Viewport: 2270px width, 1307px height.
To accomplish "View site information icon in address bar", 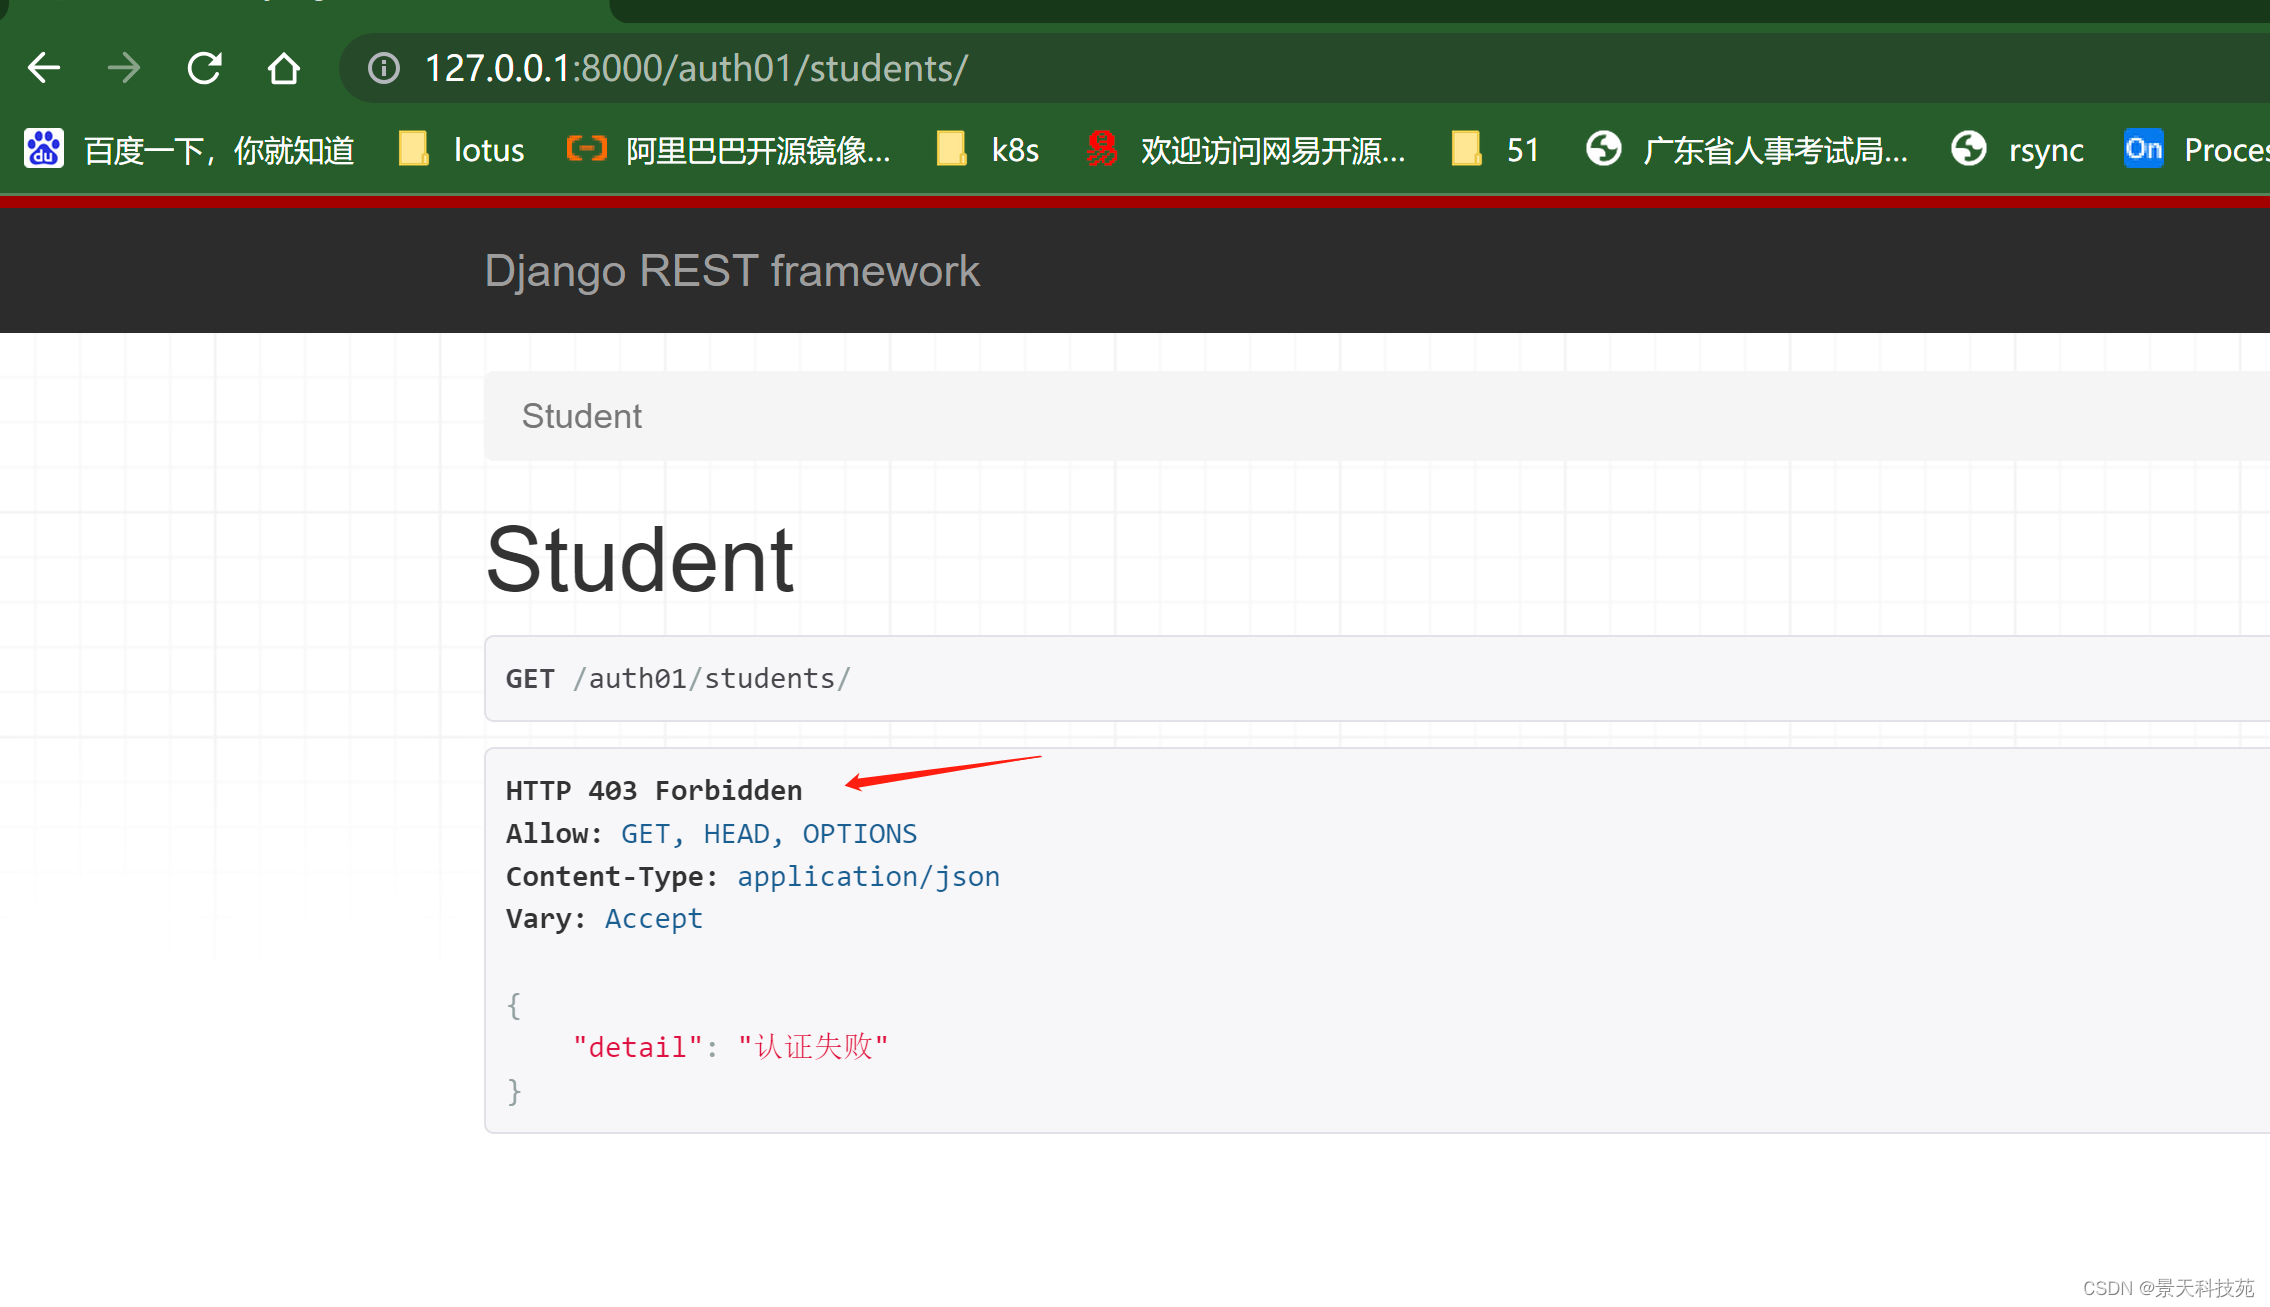I will point(384,68).
